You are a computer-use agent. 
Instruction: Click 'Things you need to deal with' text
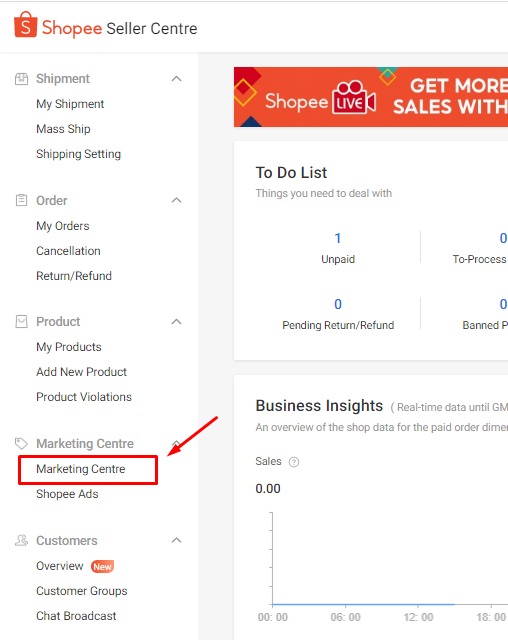[324, 193]
